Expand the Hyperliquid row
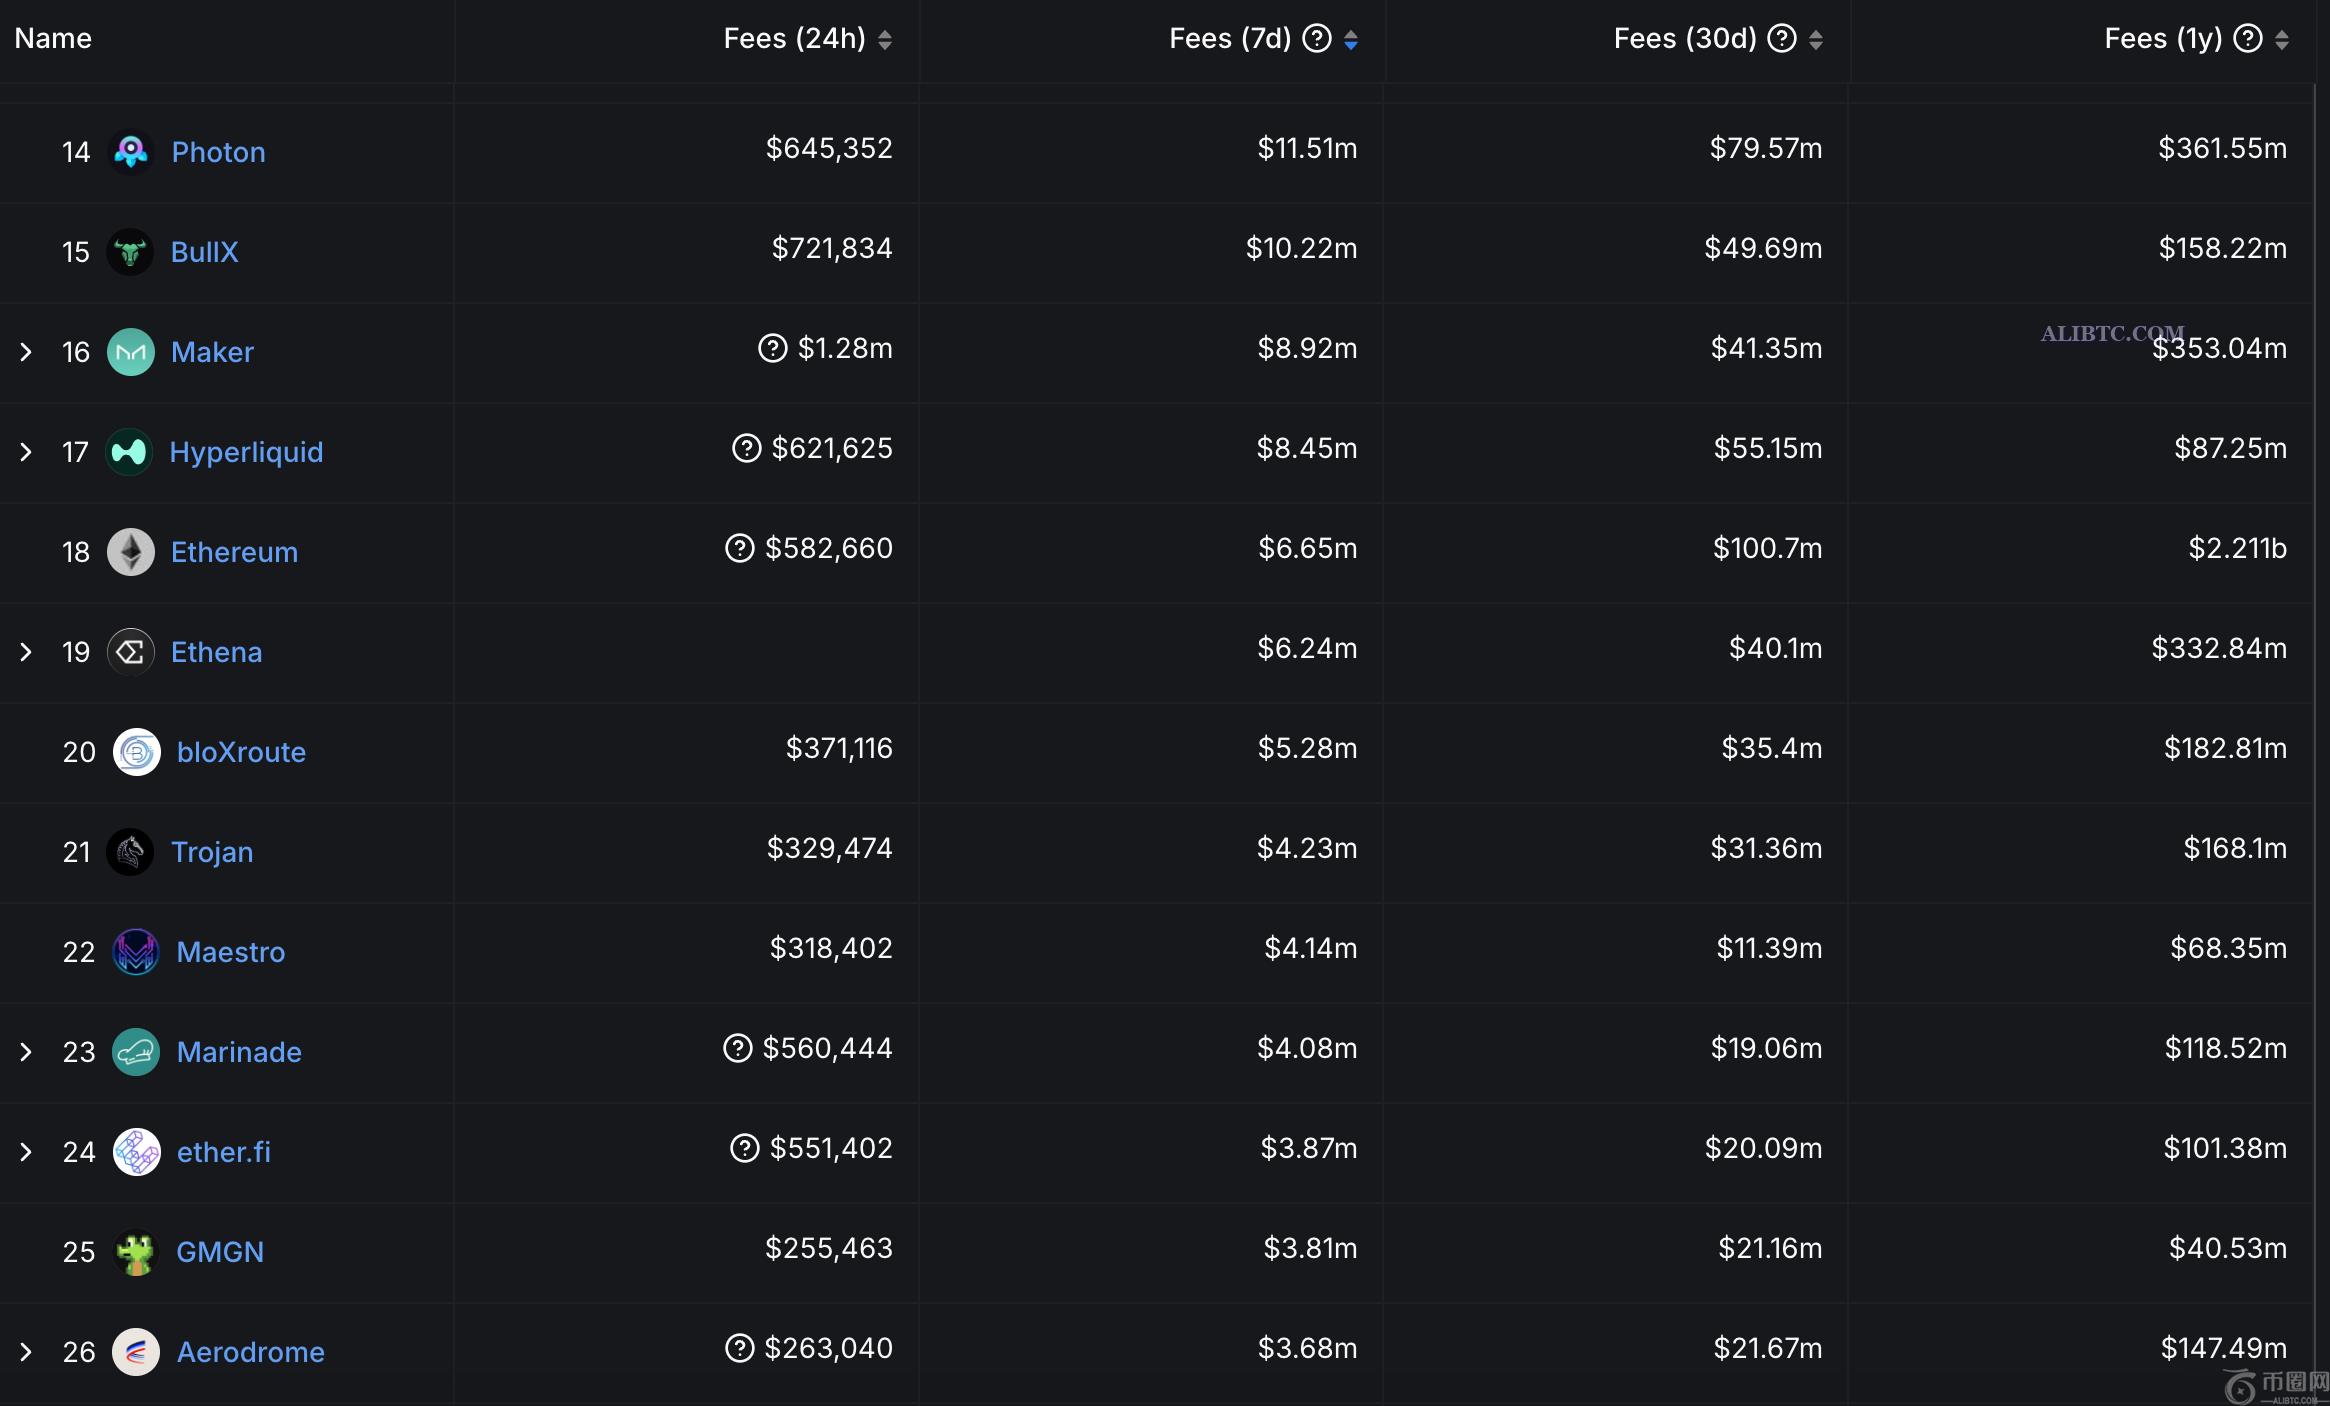Image resolution: width=2330 pixels, height=1406 pixels. pos(26,452)
